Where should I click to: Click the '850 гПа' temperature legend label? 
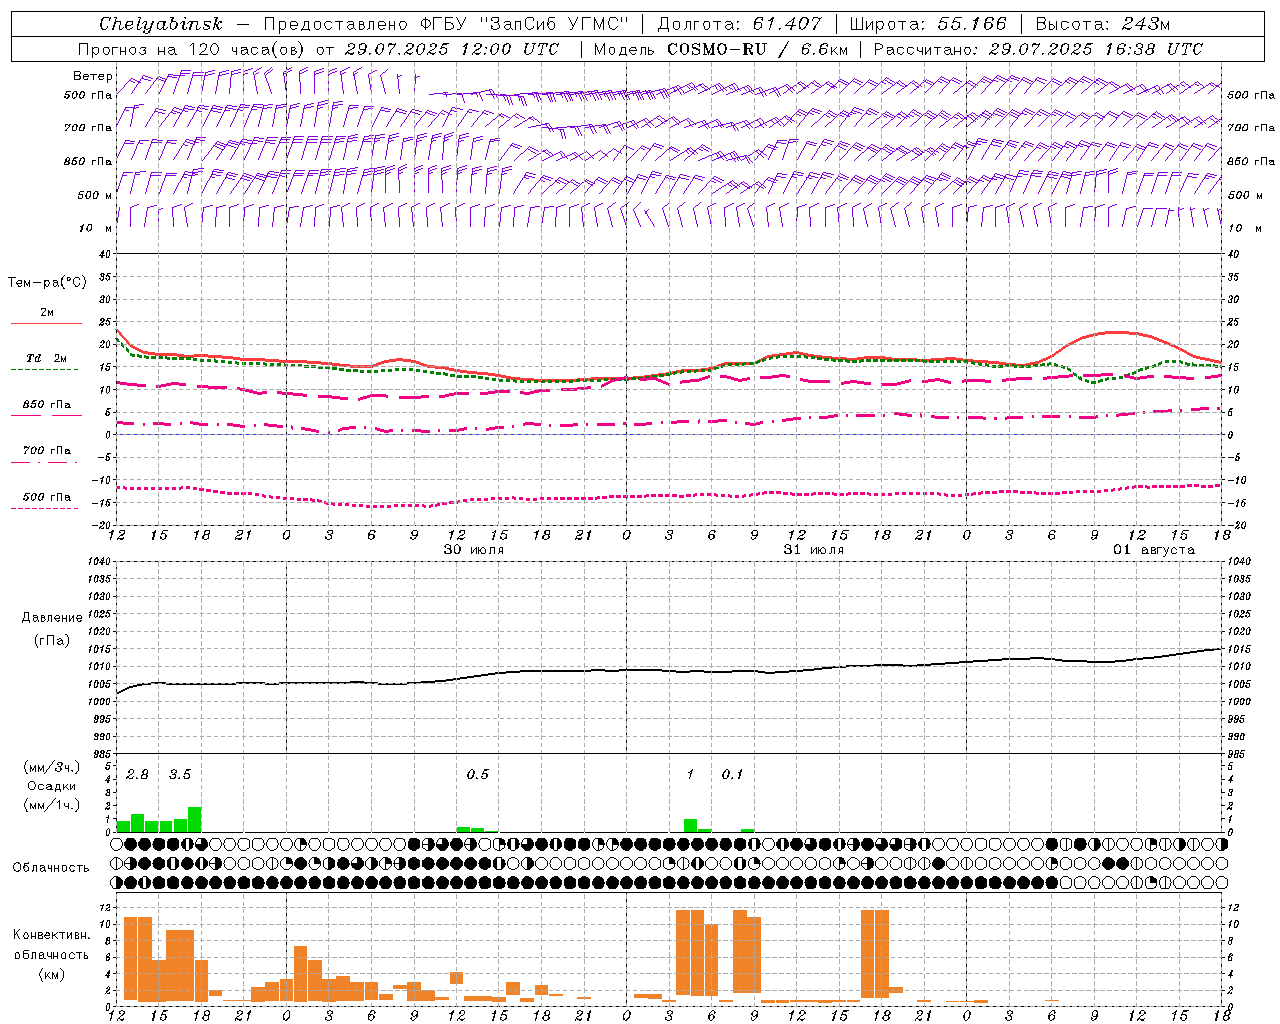tap(46, 405)
